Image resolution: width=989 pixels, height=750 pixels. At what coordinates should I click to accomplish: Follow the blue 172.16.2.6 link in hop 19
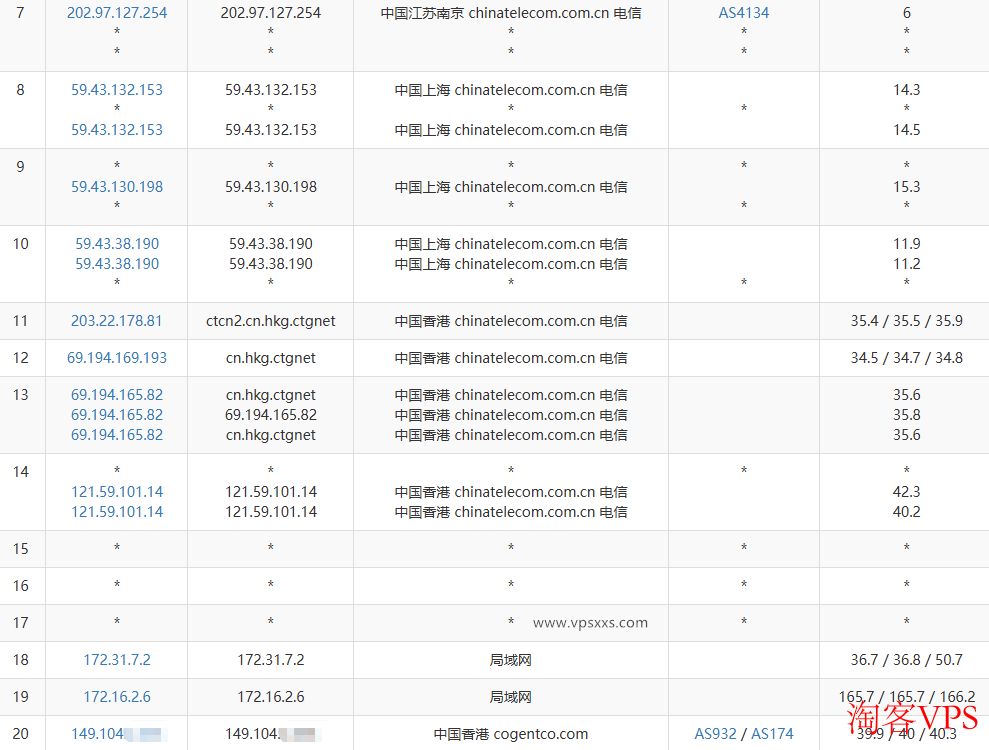pyautogui.click(x=117, y=696)
